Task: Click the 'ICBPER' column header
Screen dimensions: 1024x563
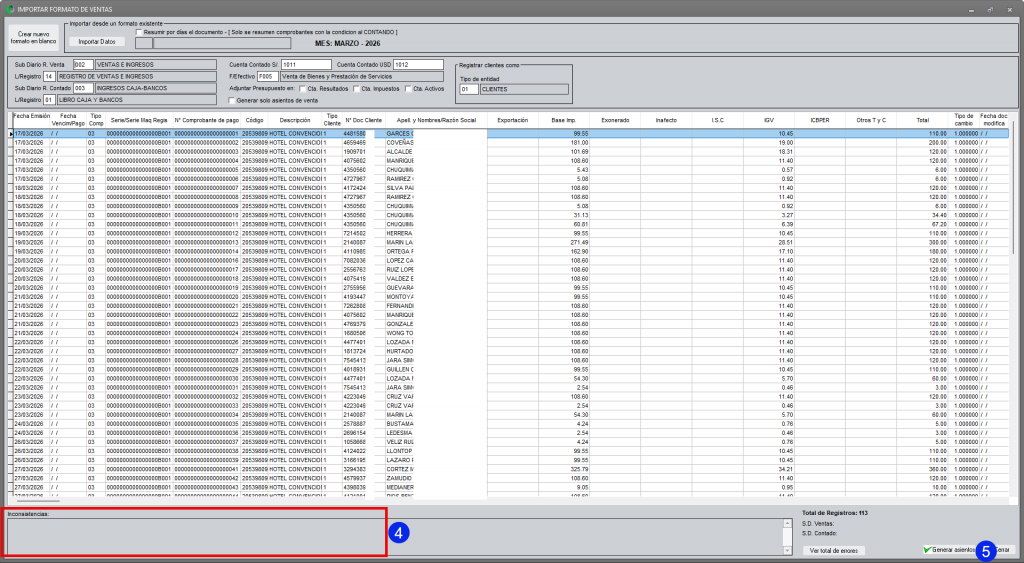Action: pos(820,120)
